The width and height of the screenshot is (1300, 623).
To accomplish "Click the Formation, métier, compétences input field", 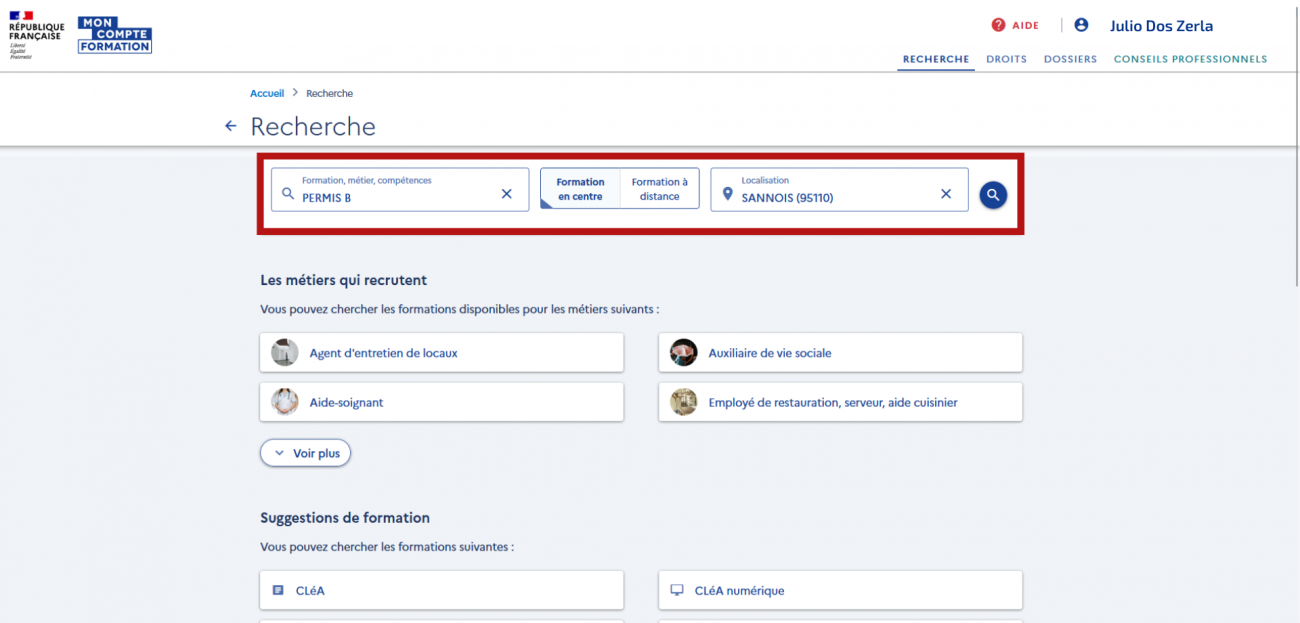I will point(400,190).
